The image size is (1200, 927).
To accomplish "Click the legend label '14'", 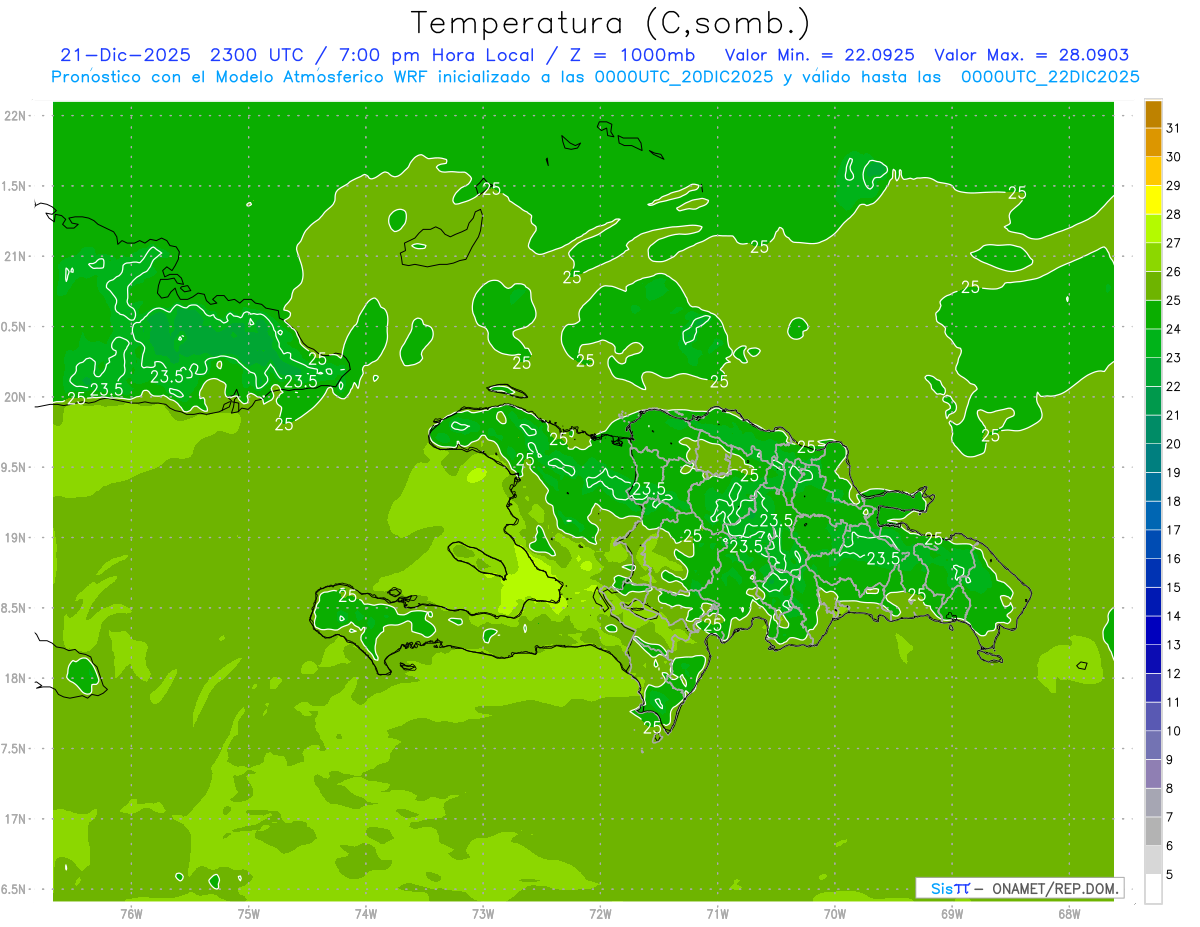I will (1173, 616).
